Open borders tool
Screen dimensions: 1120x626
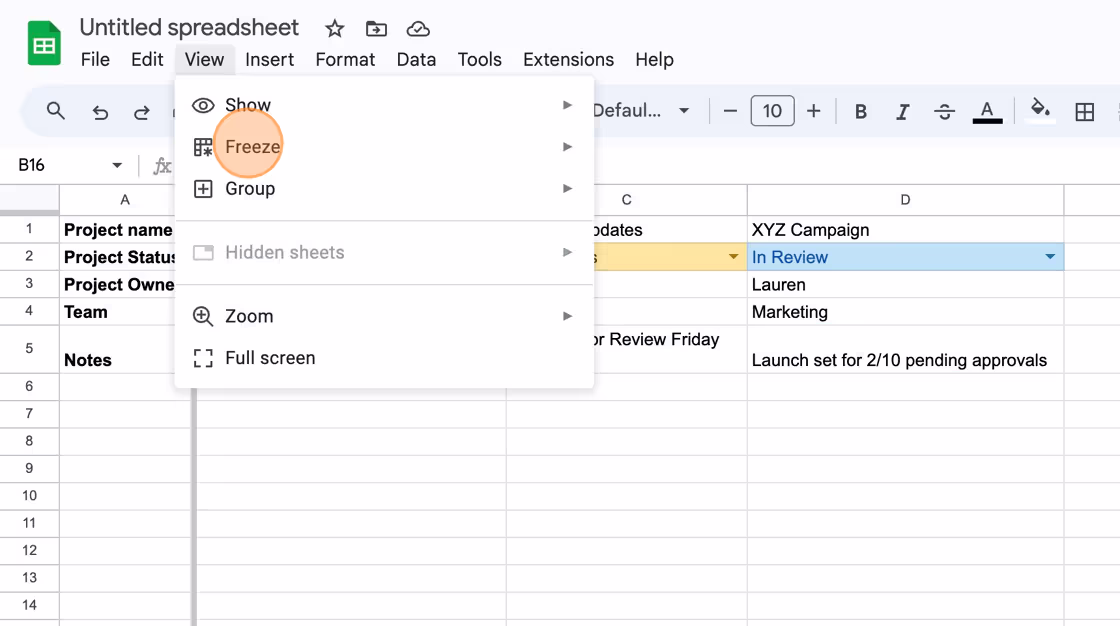pos(1084,111)
